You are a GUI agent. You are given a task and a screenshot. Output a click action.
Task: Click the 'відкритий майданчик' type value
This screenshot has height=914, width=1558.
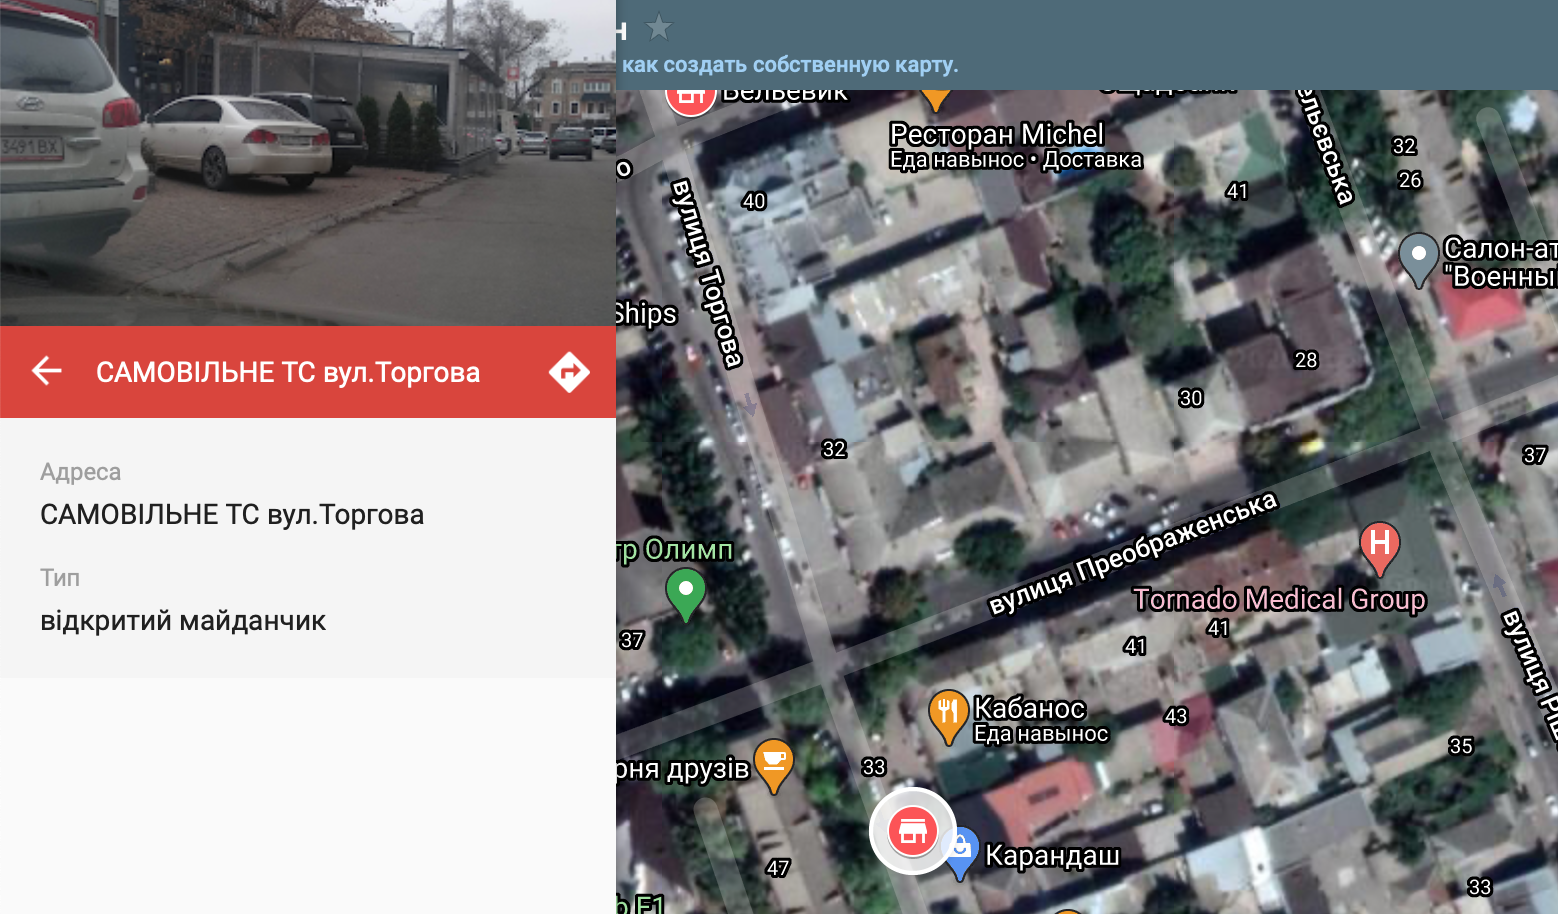(183, 621)
